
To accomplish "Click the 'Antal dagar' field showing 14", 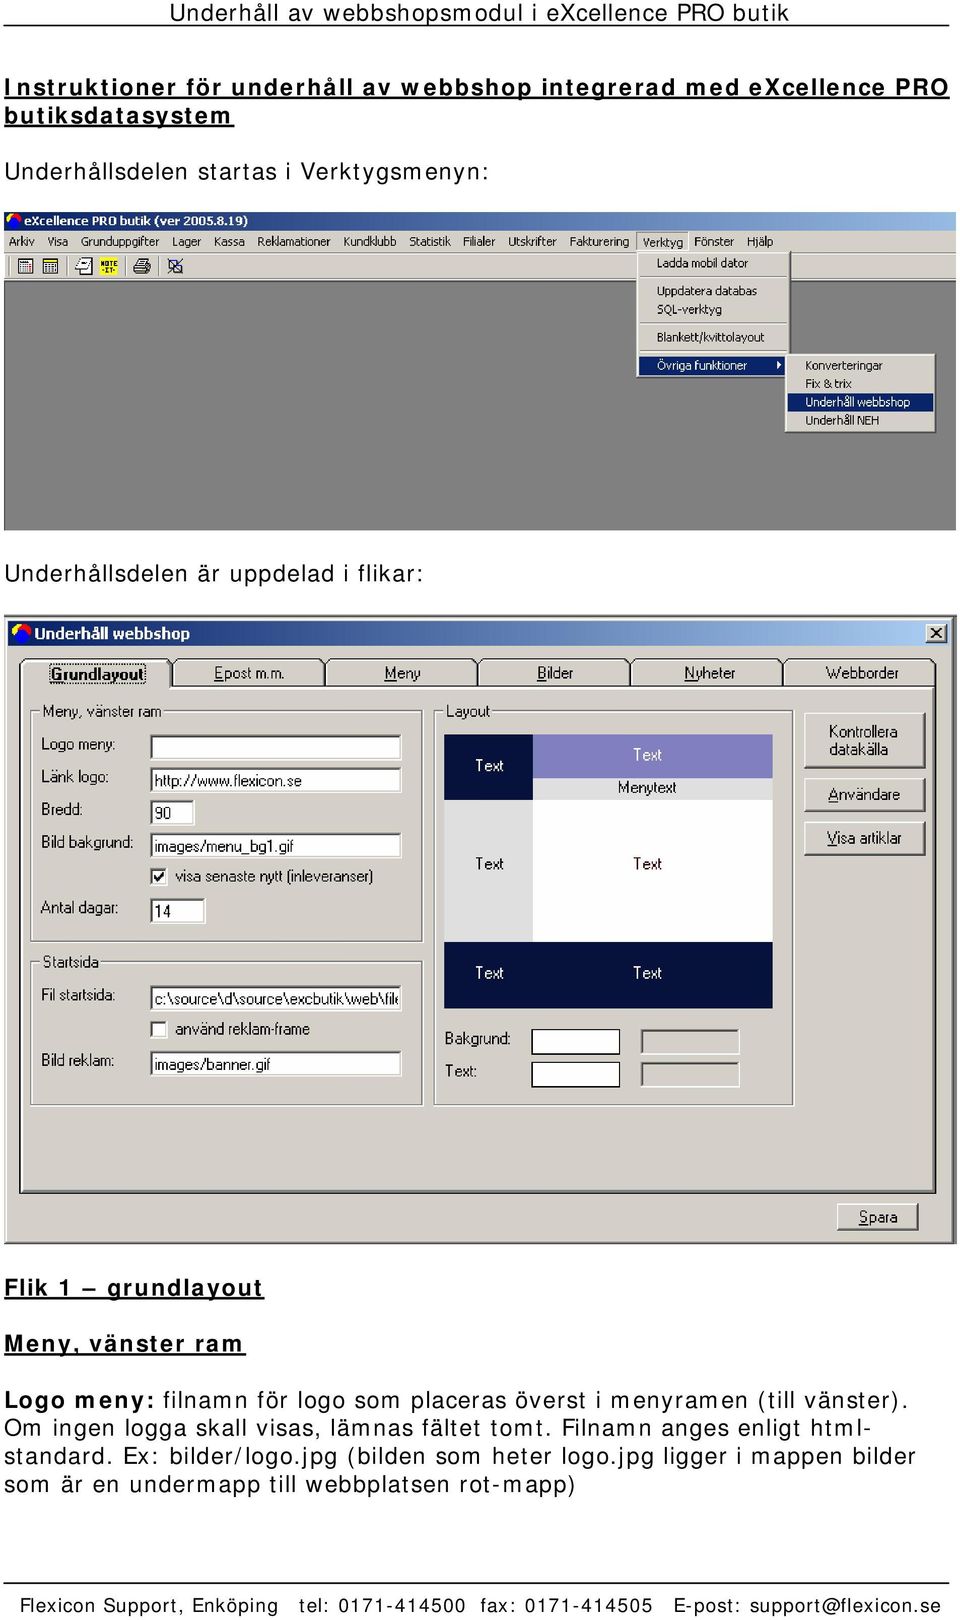I will pos(178,910).
